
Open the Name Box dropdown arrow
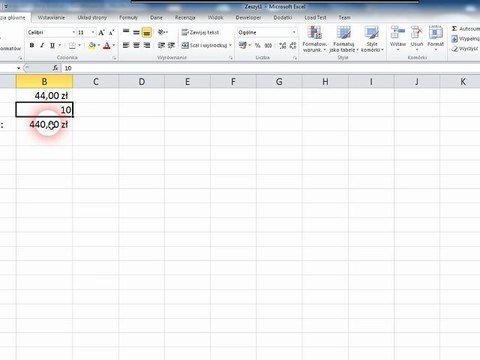(x=18, y=68)
